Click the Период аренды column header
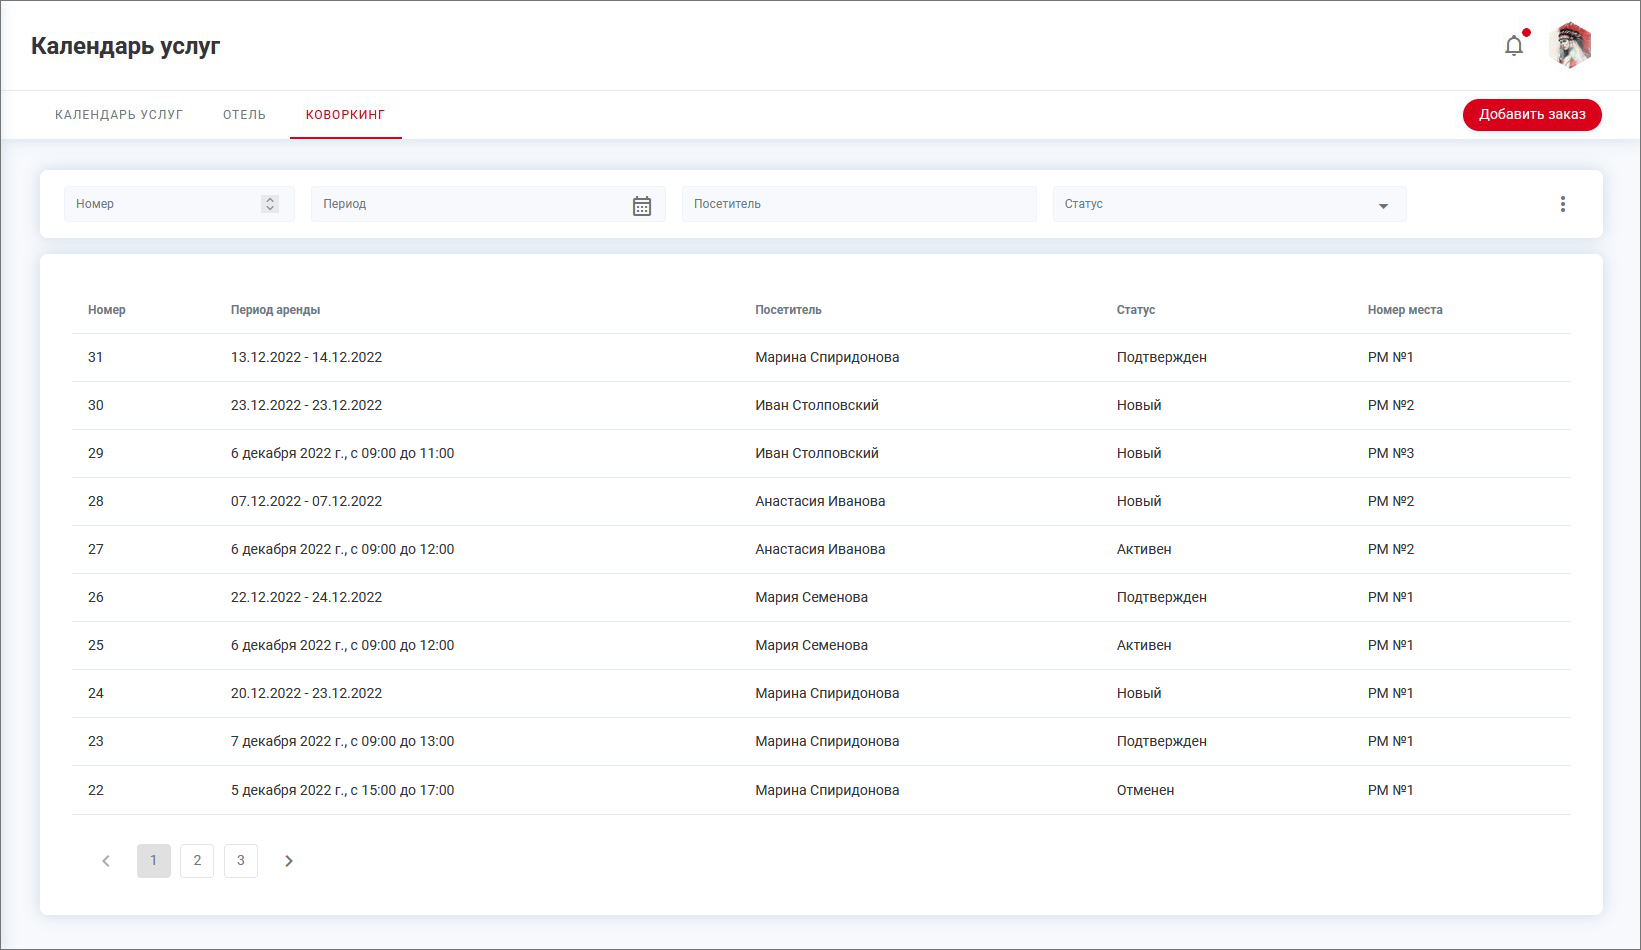Image resolution: width=1641 pixels, height=950 pixels. tap(275, 310)
